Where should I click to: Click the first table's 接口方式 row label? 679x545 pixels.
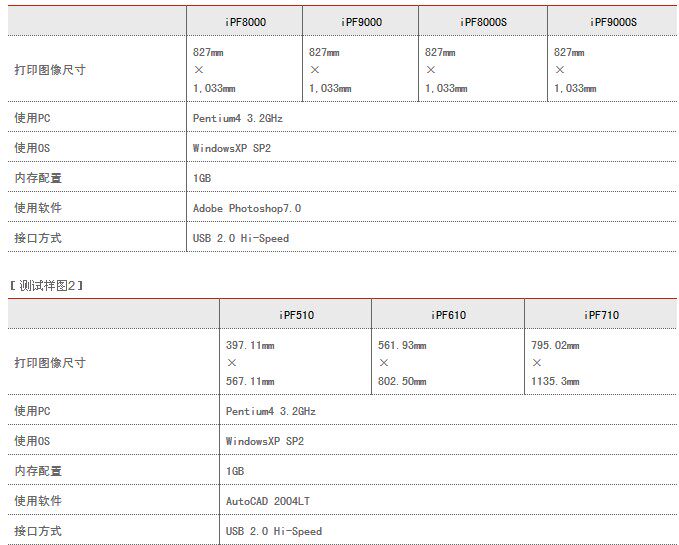tap(38, 238)
